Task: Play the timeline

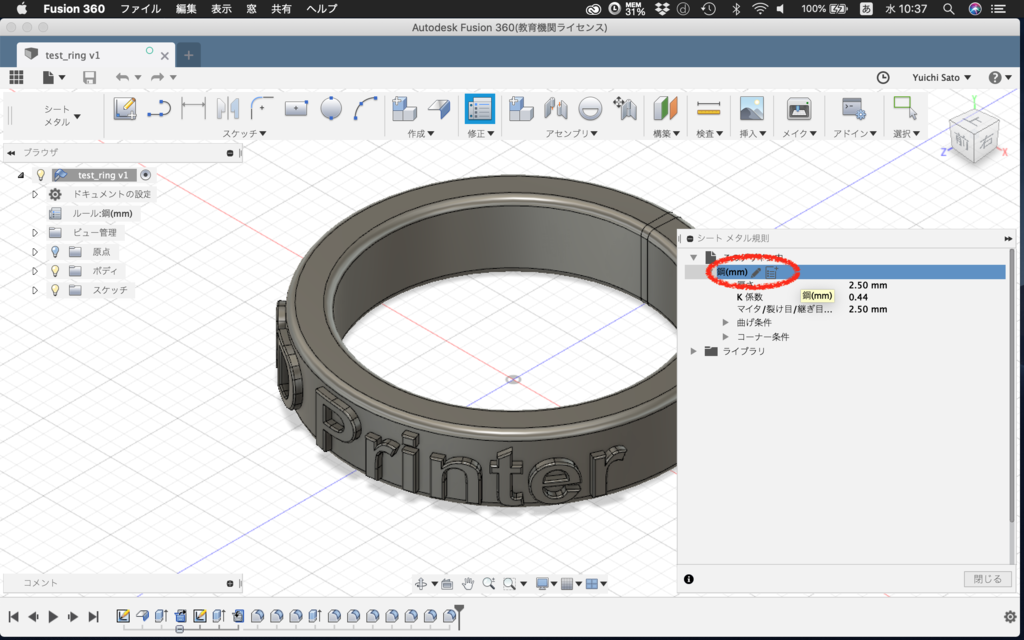Action: pos(54,616)
